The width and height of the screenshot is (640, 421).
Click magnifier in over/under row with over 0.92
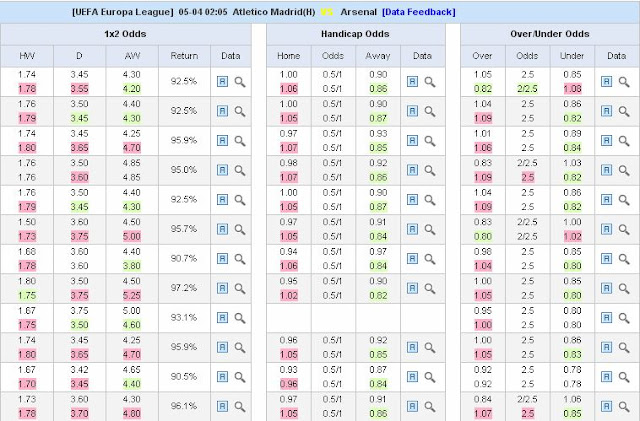pyautogui.click(x=624, y=376)
